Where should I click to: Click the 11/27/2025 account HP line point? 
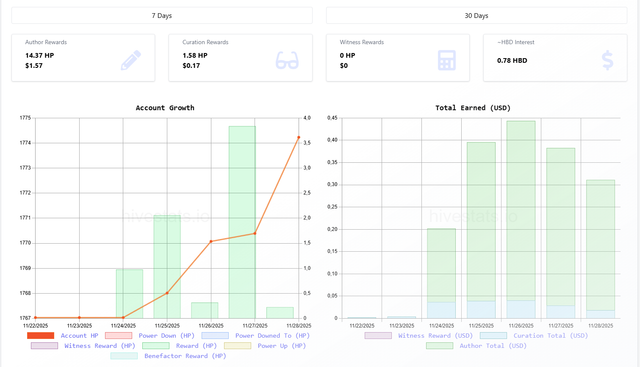coord(255,234)
